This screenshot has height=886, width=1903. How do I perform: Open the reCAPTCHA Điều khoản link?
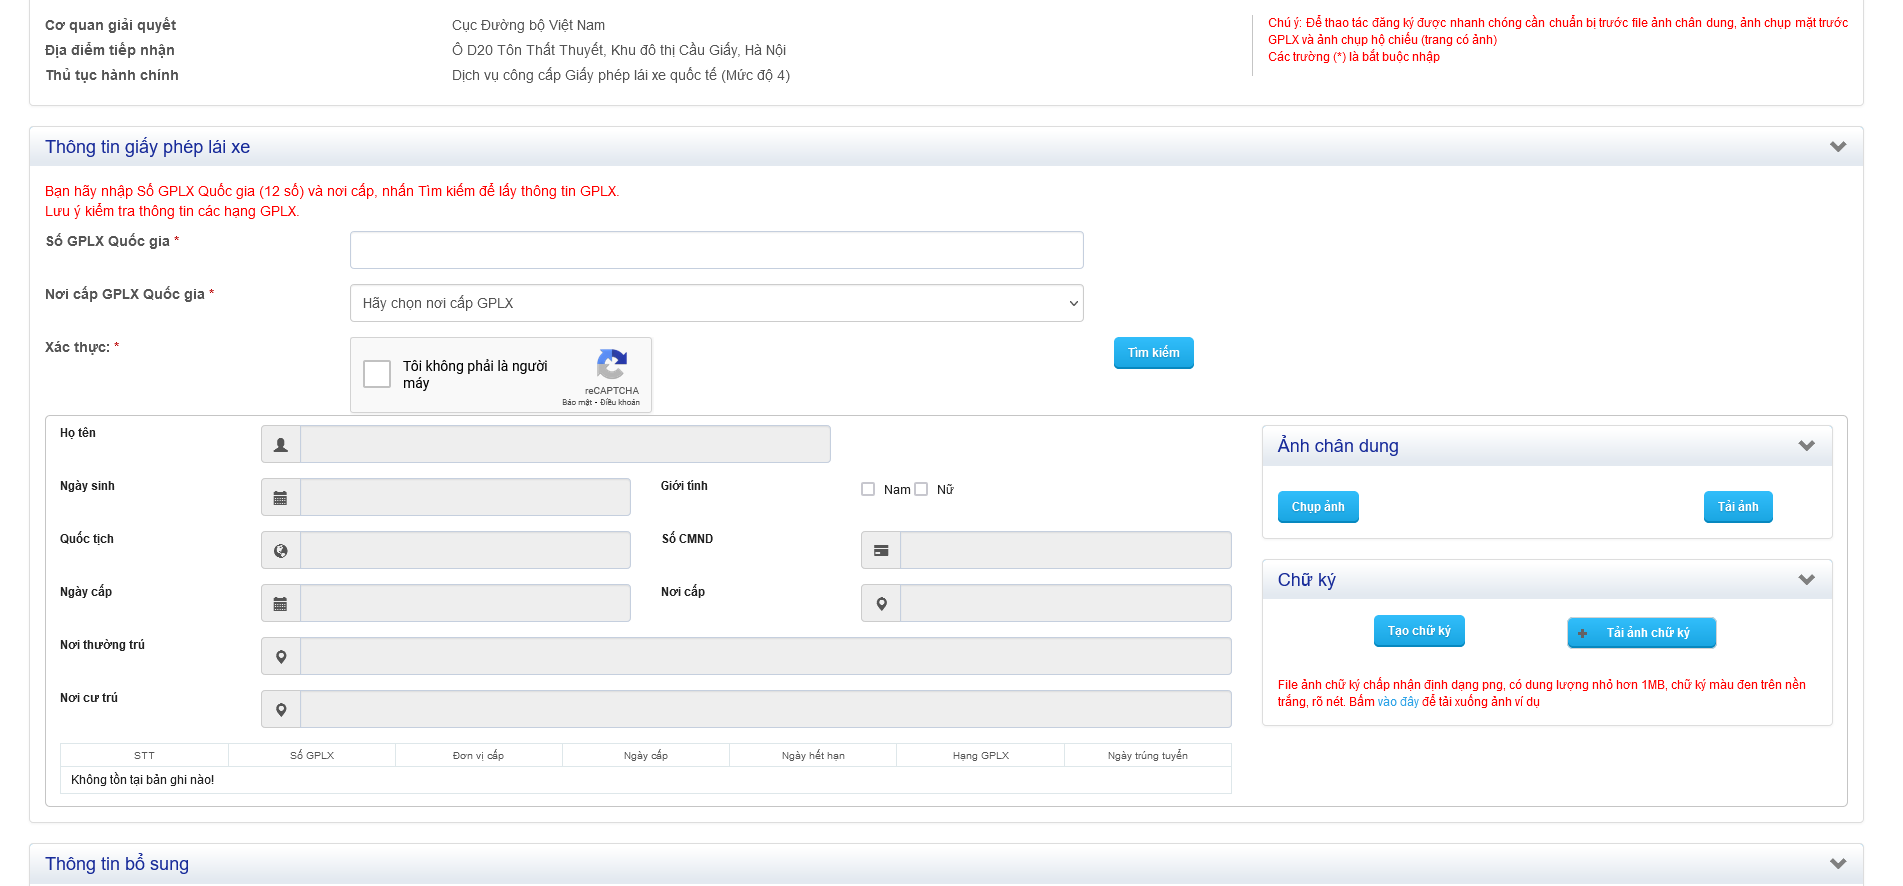coord(620,403)
